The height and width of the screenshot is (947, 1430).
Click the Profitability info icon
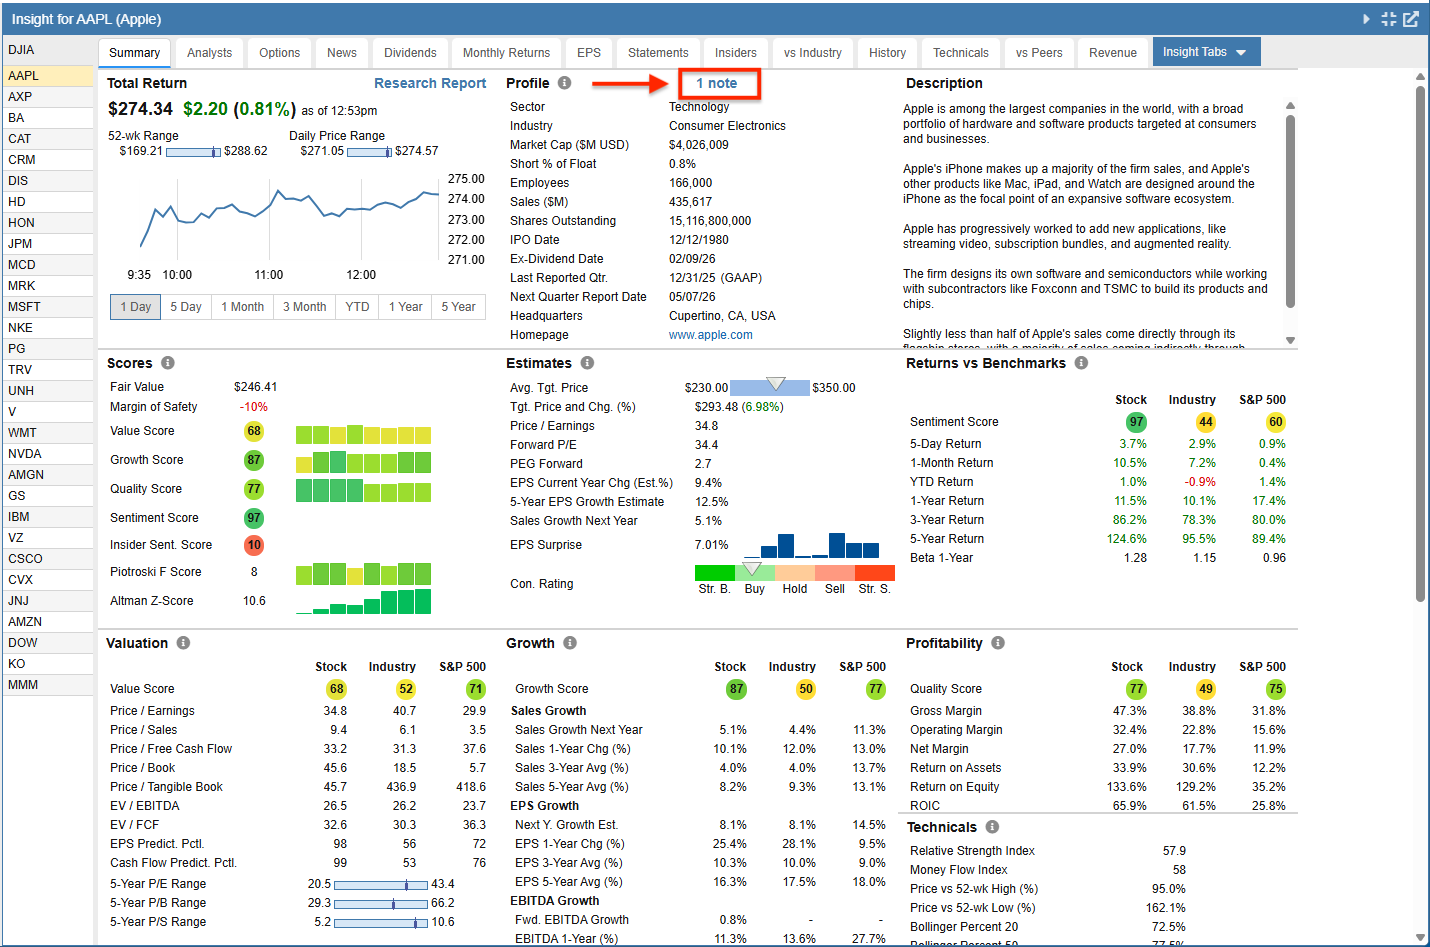click(998, 643)
